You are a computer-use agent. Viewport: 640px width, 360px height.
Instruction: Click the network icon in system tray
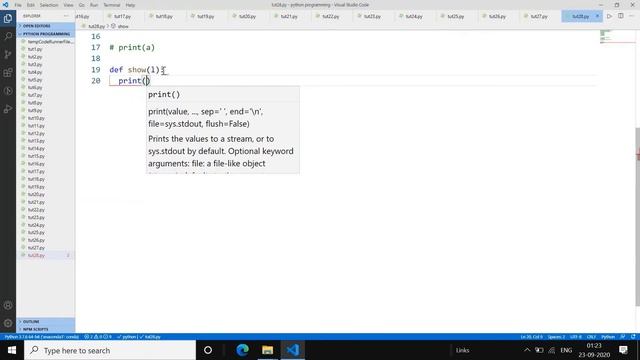click(552, 350)
